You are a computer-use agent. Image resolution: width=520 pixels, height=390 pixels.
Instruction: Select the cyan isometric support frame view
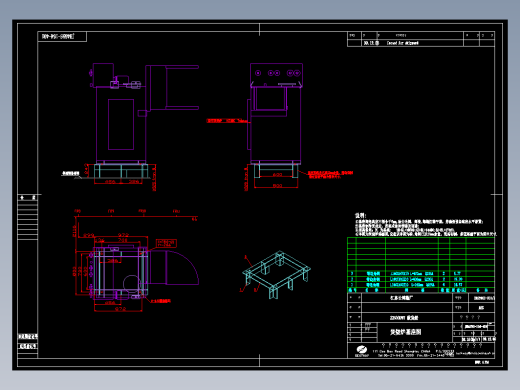(276, 275)
